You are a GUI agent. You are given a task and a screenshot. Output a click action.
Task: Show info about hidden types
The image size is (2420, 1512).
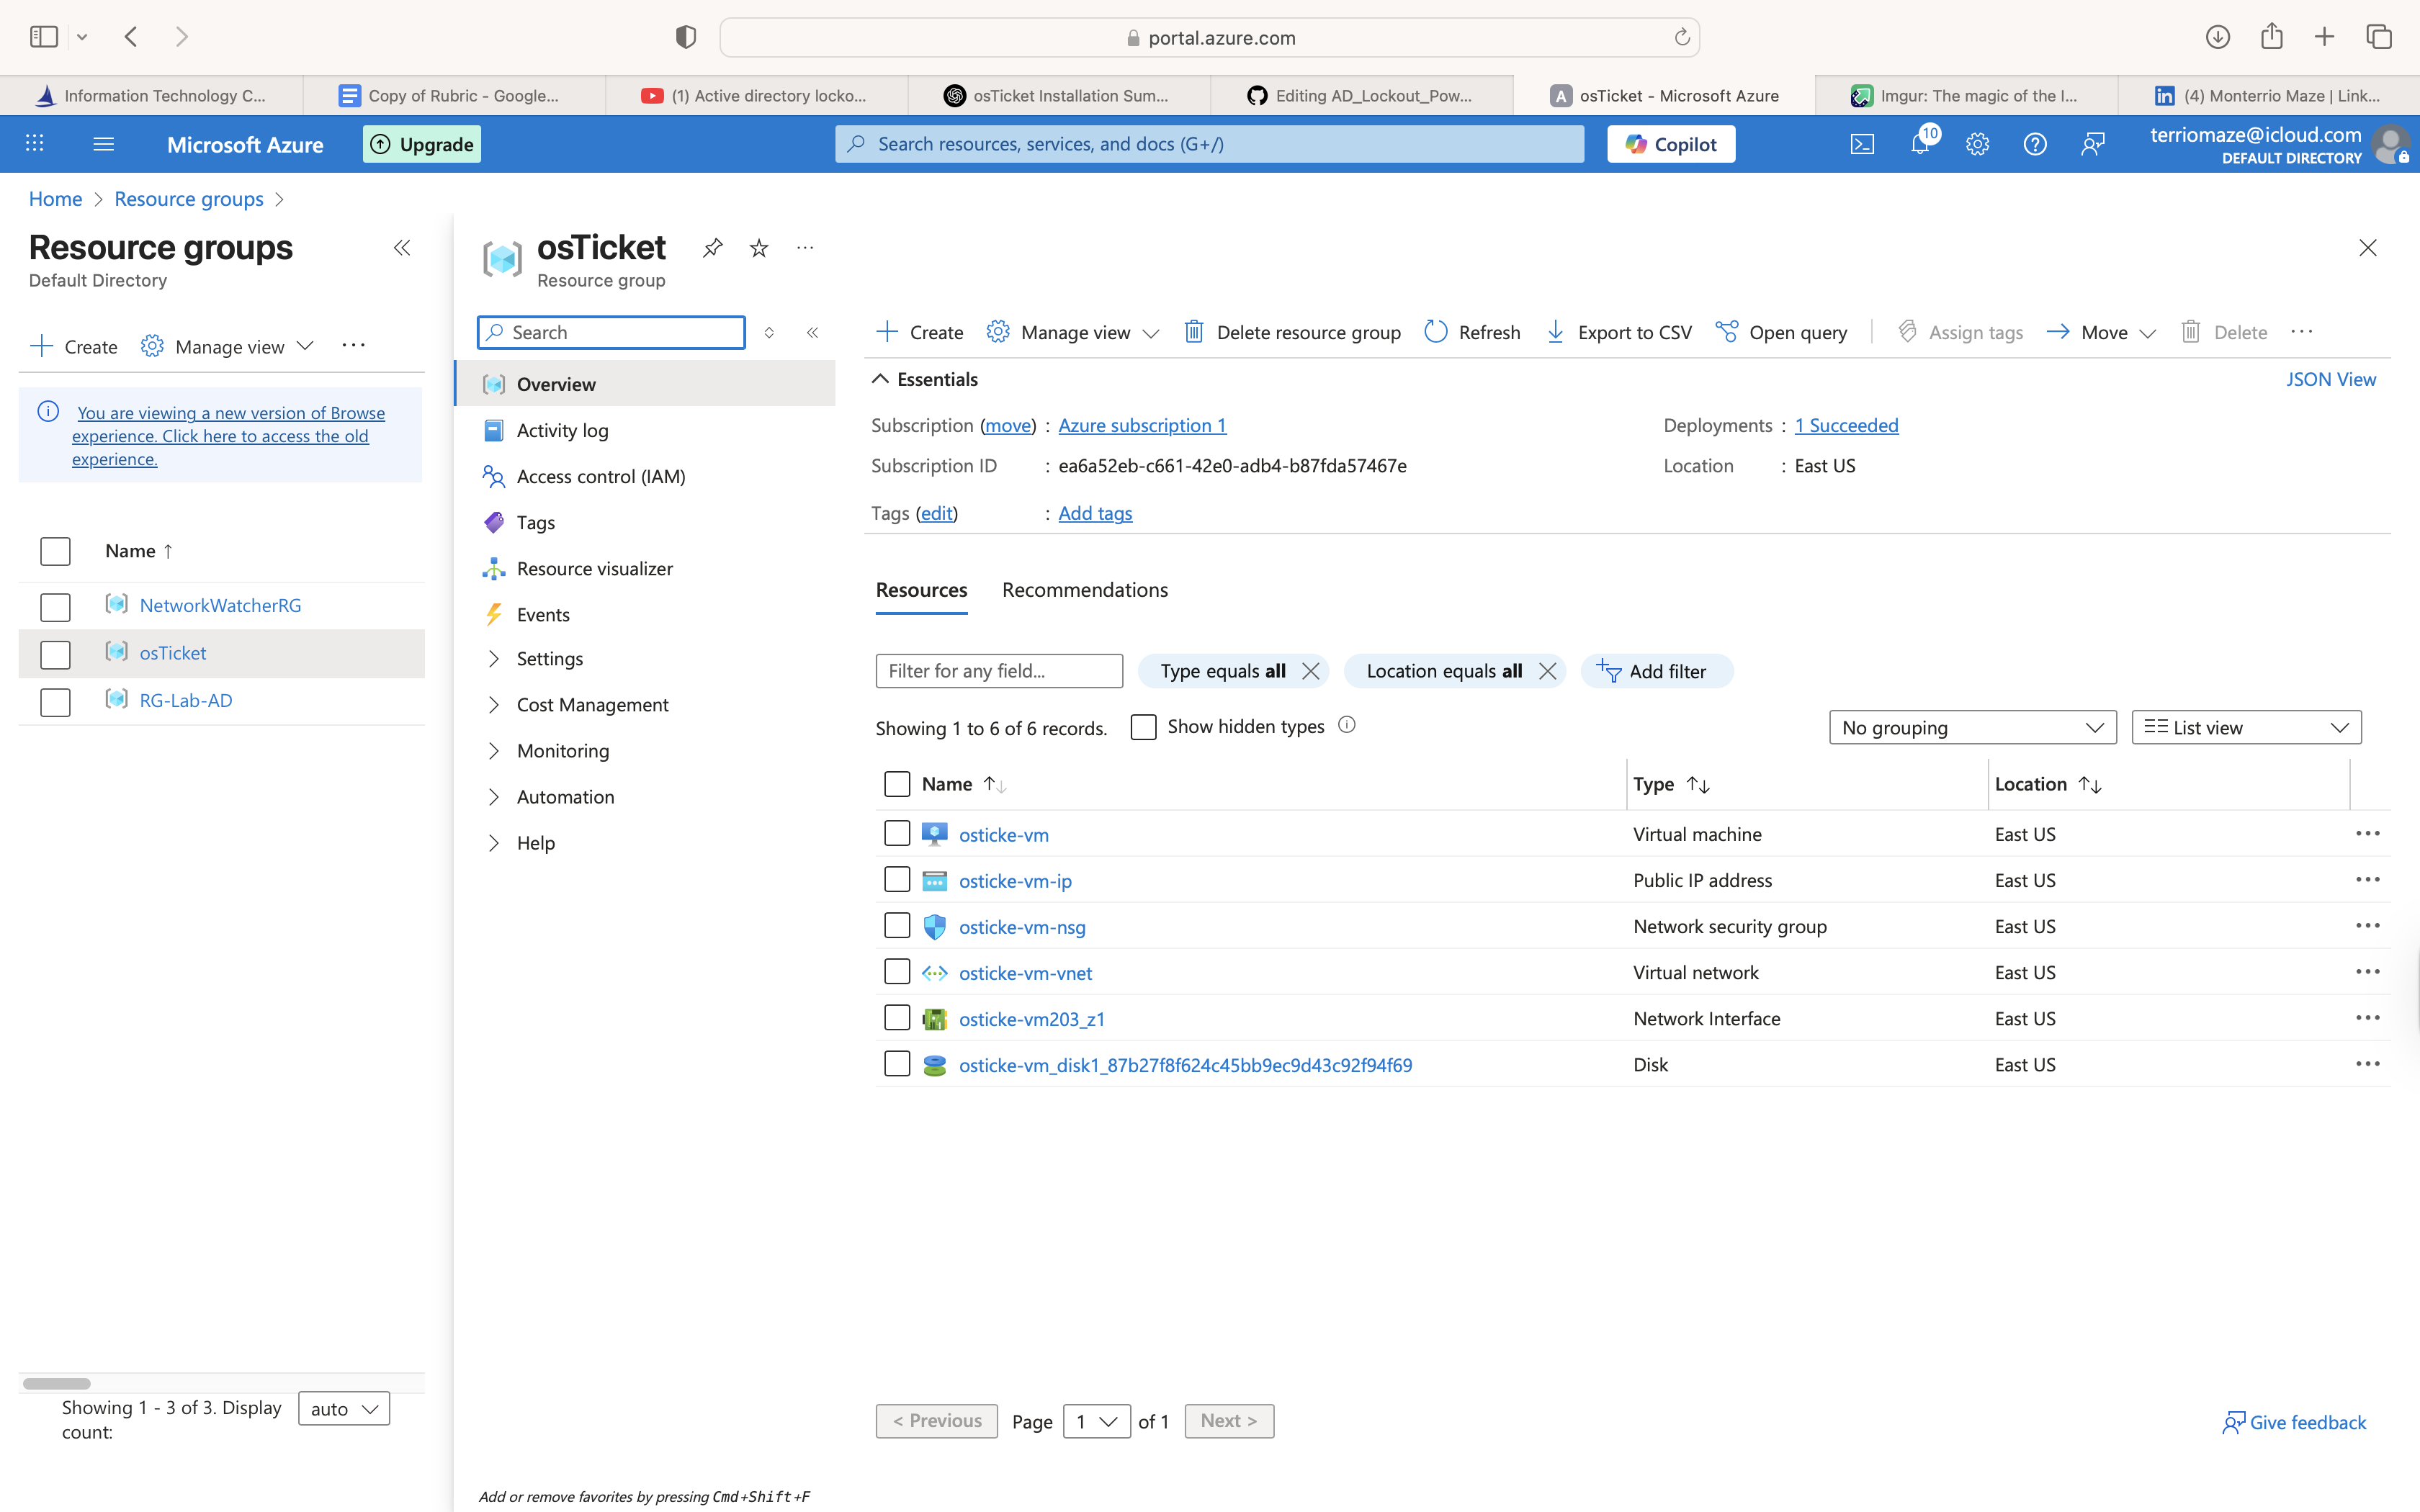pyautogui.click(x=1347, y=725)
